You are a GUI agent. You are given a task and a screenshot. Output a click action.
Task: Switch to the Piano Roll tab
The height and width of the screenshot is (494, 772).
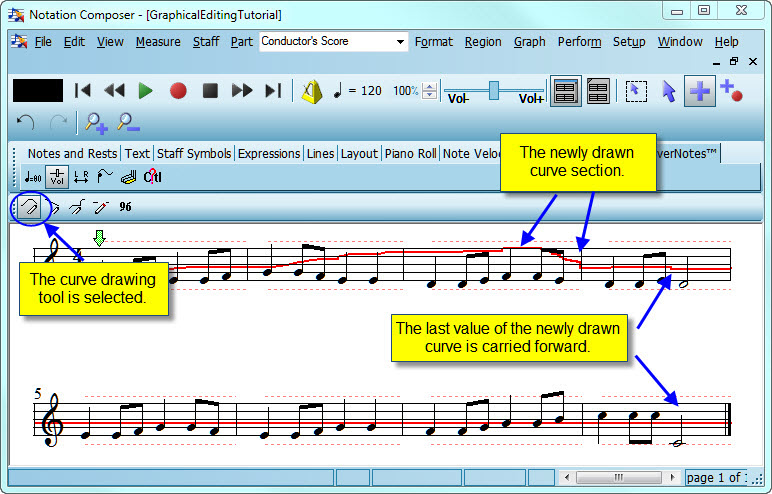410,153
